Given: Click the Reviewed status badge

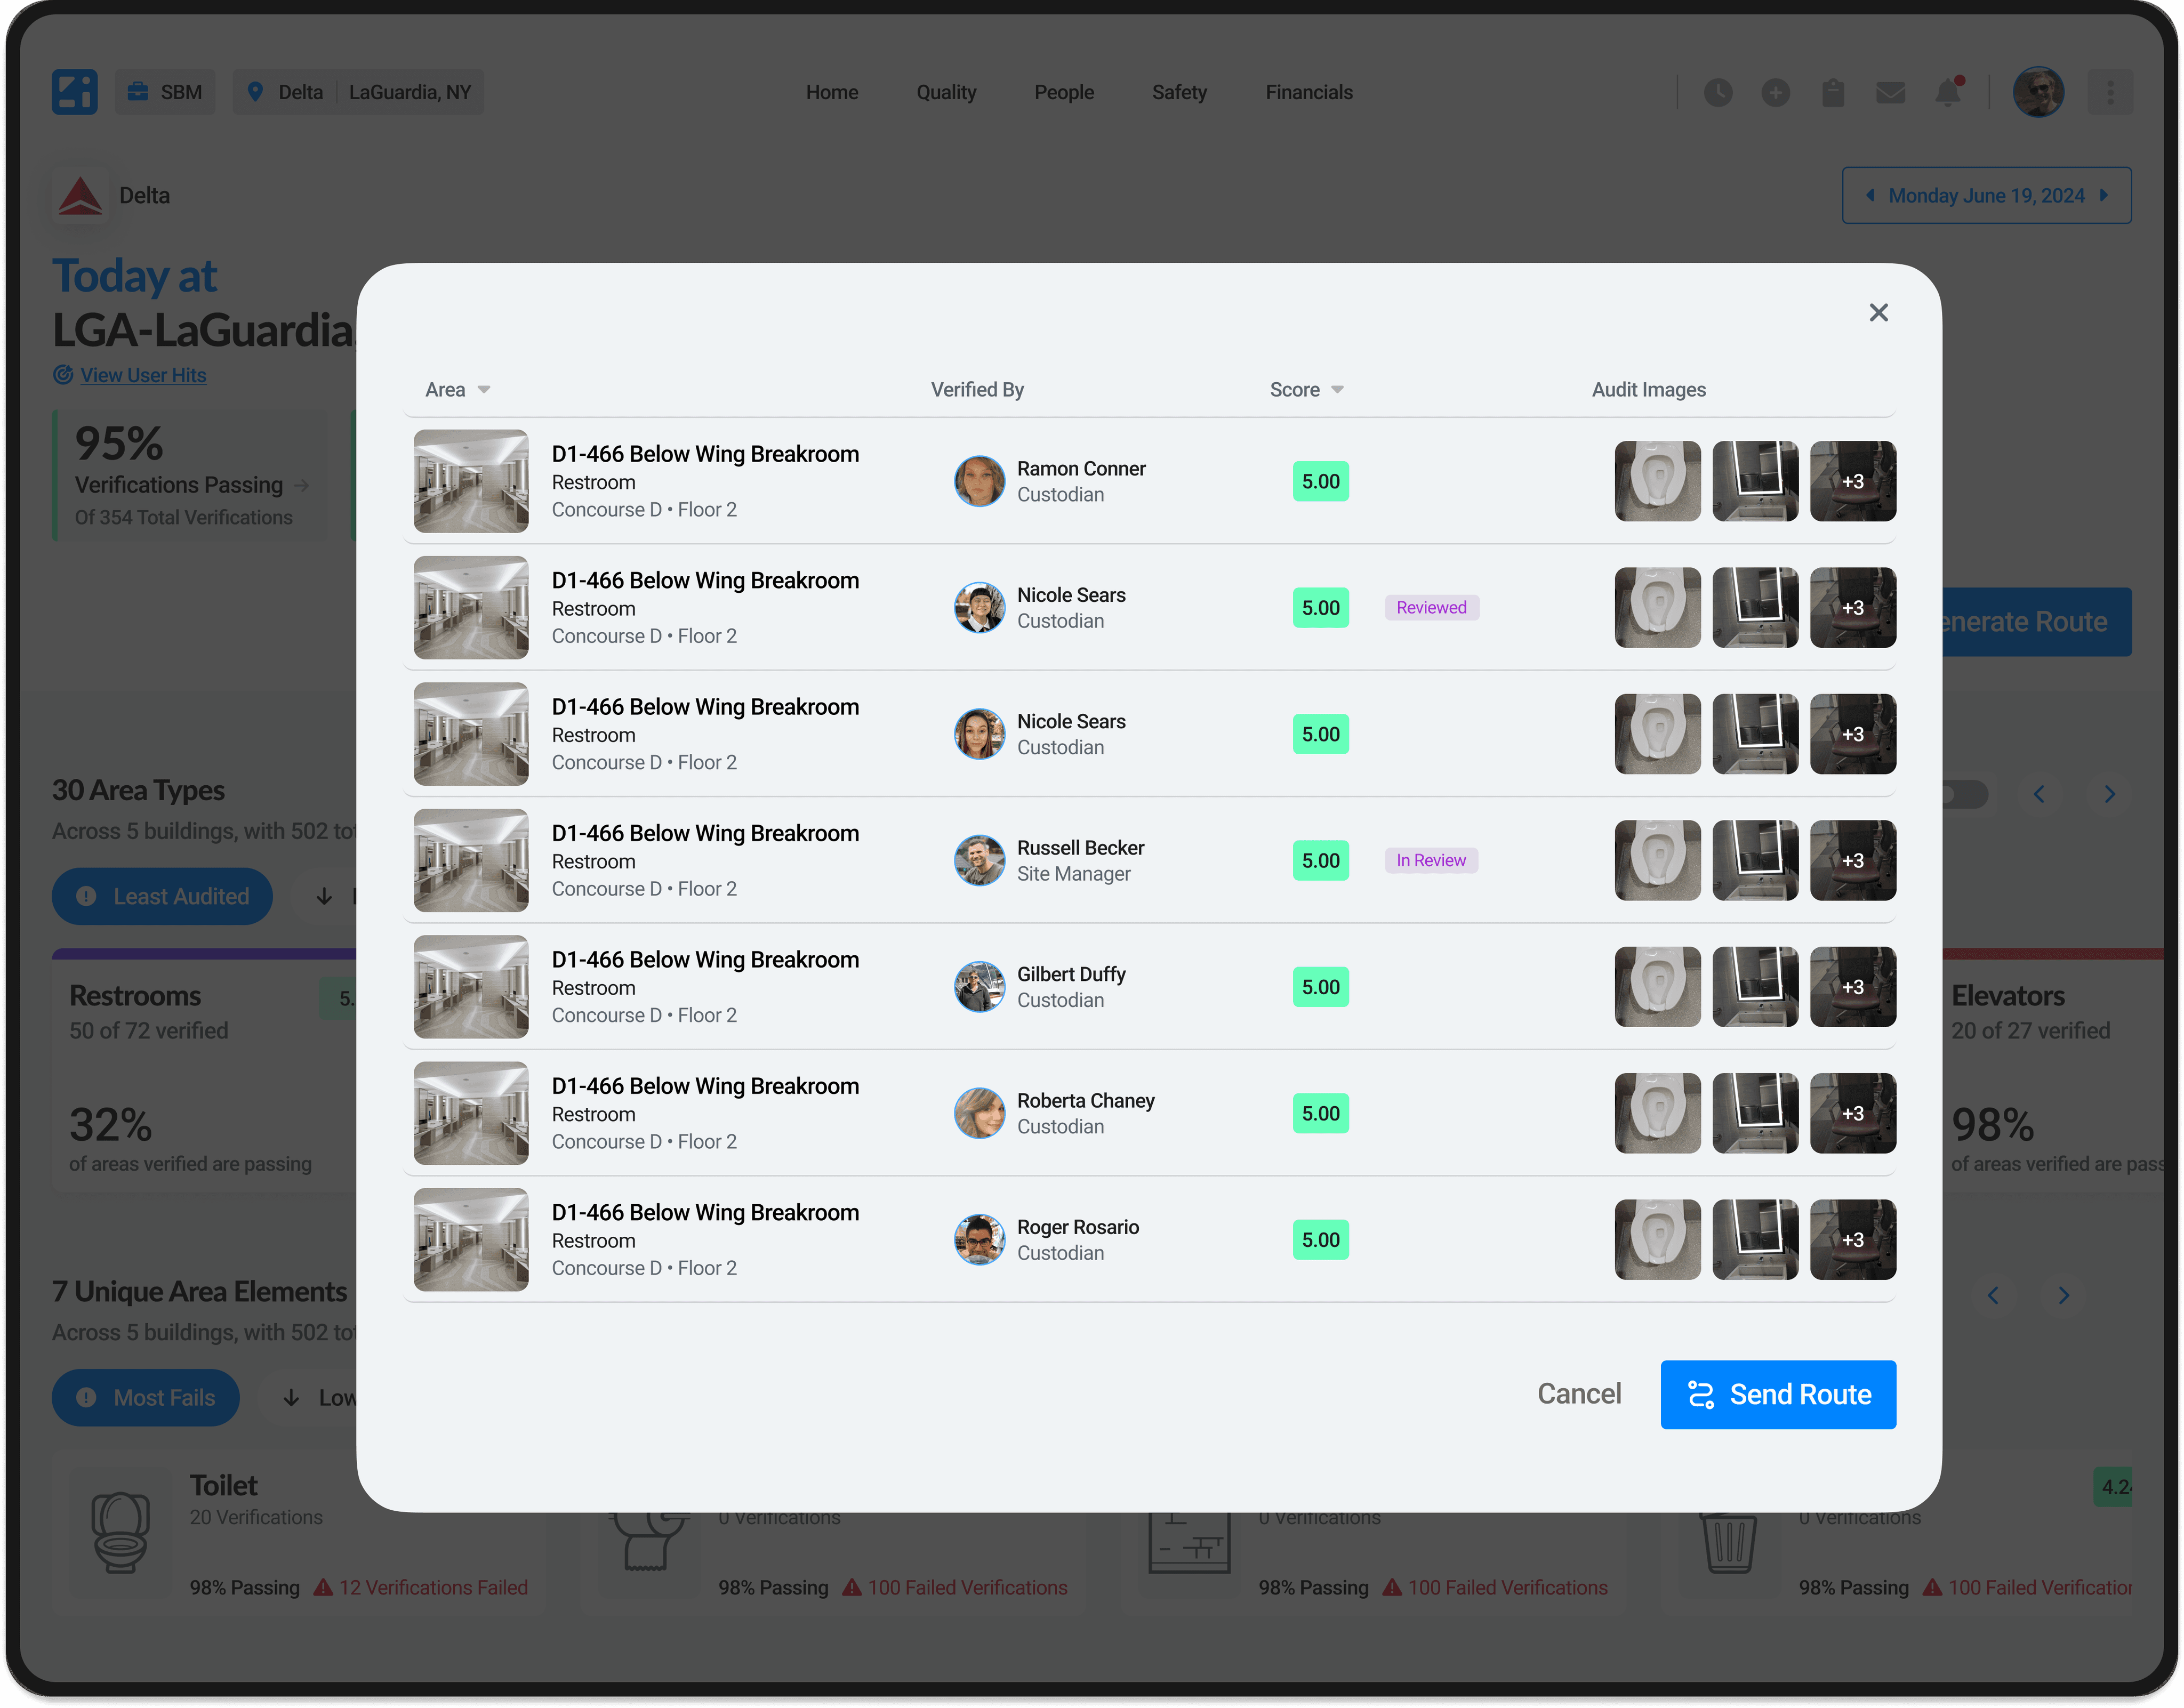Looking at the screenshot, I should (x=1431, y=608).
